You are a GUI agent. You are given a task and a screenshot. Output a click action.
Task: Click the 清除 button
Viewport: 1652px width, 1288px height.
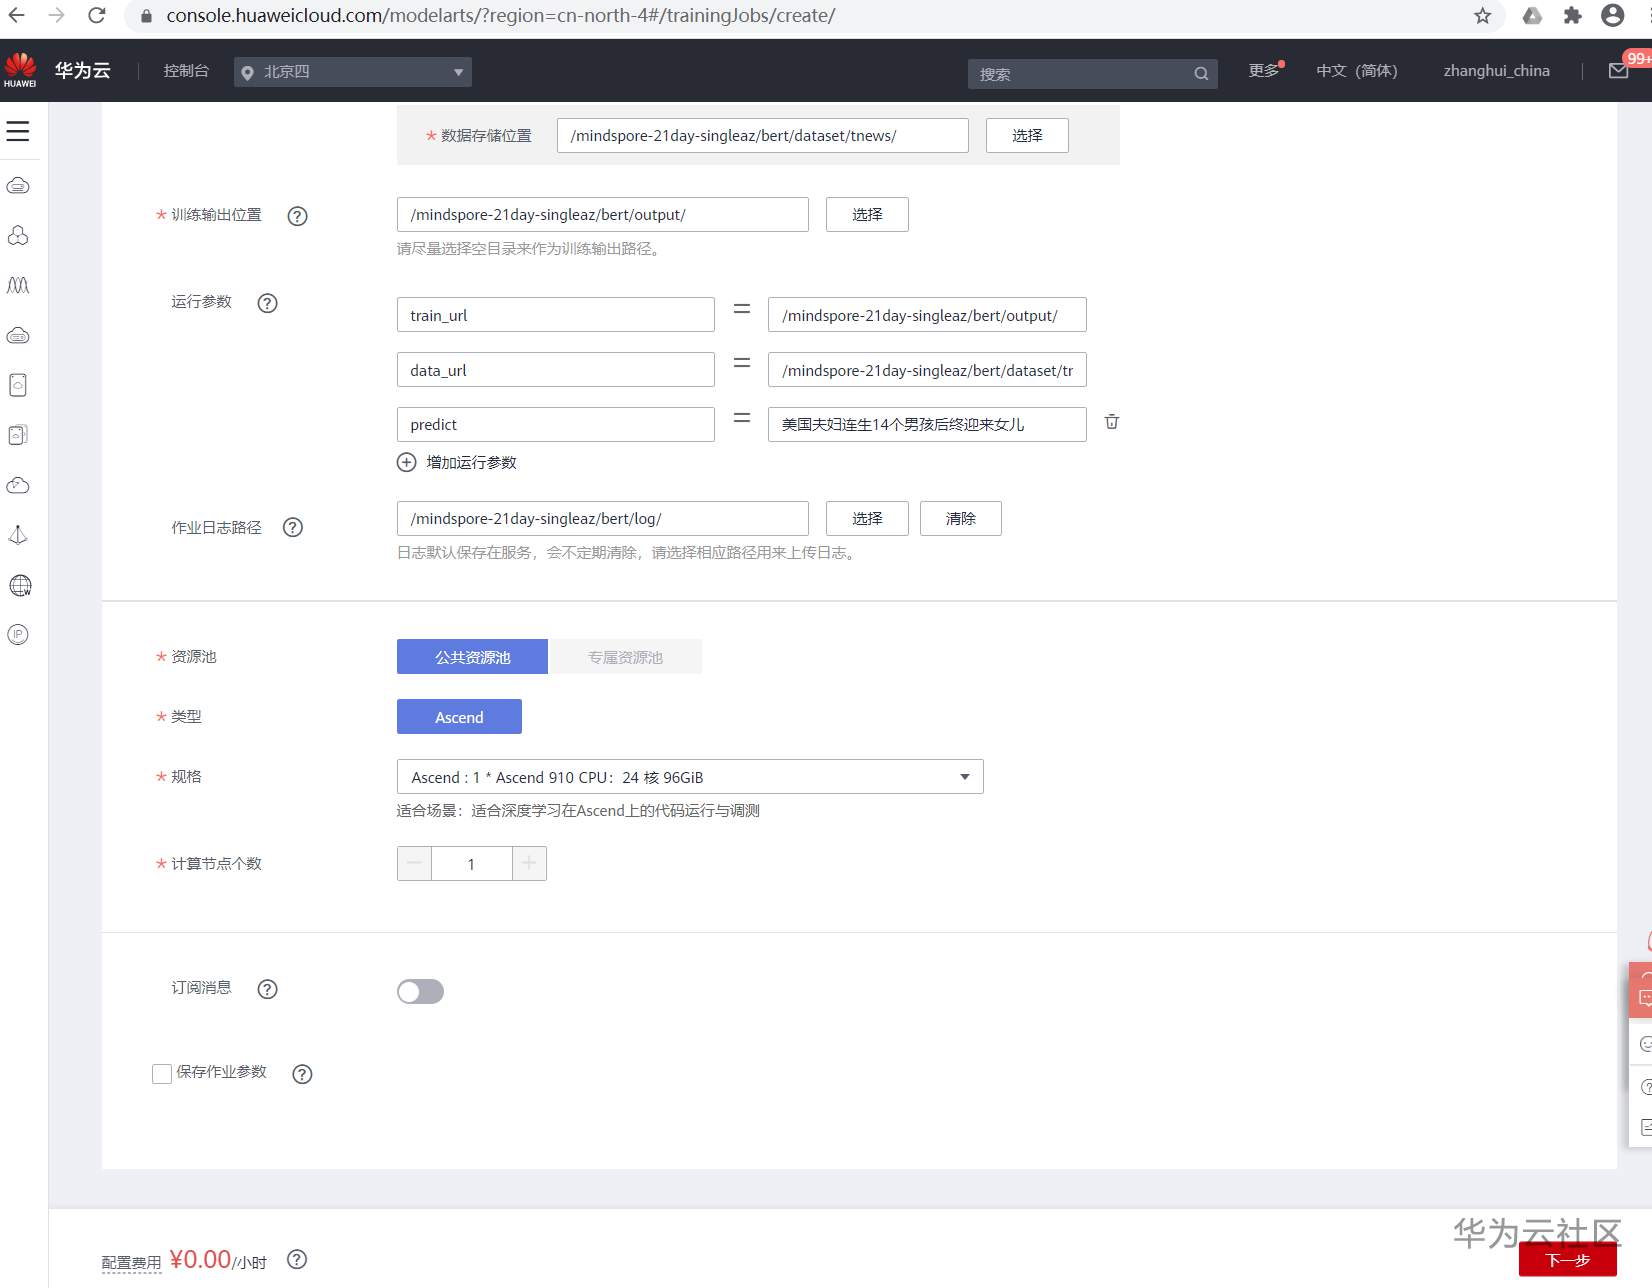tap(961, 518)
